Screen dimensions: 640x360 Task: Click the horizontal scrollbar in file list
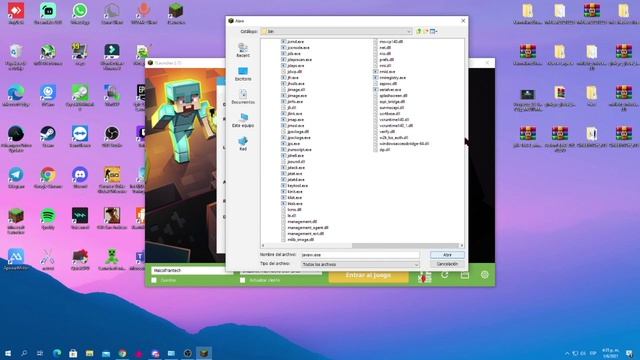(405, 246)
